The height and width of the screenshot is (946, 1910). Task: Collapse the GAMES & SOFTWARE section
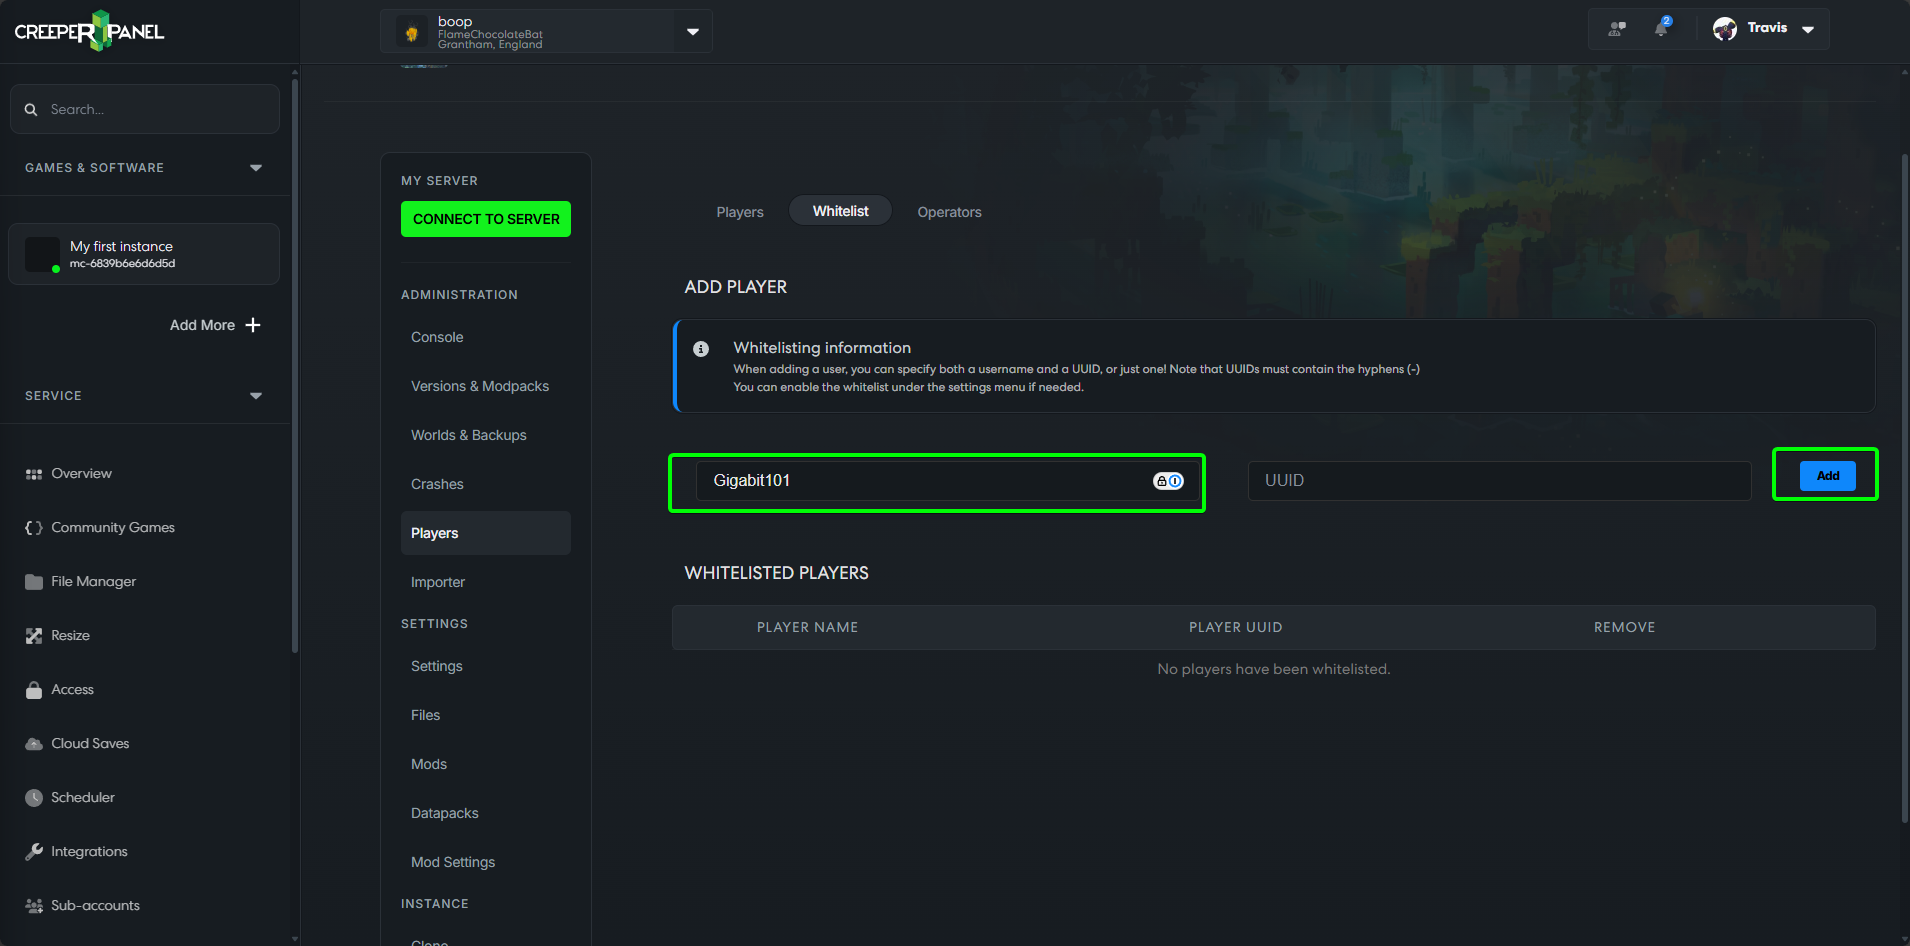tap(256, 168)
